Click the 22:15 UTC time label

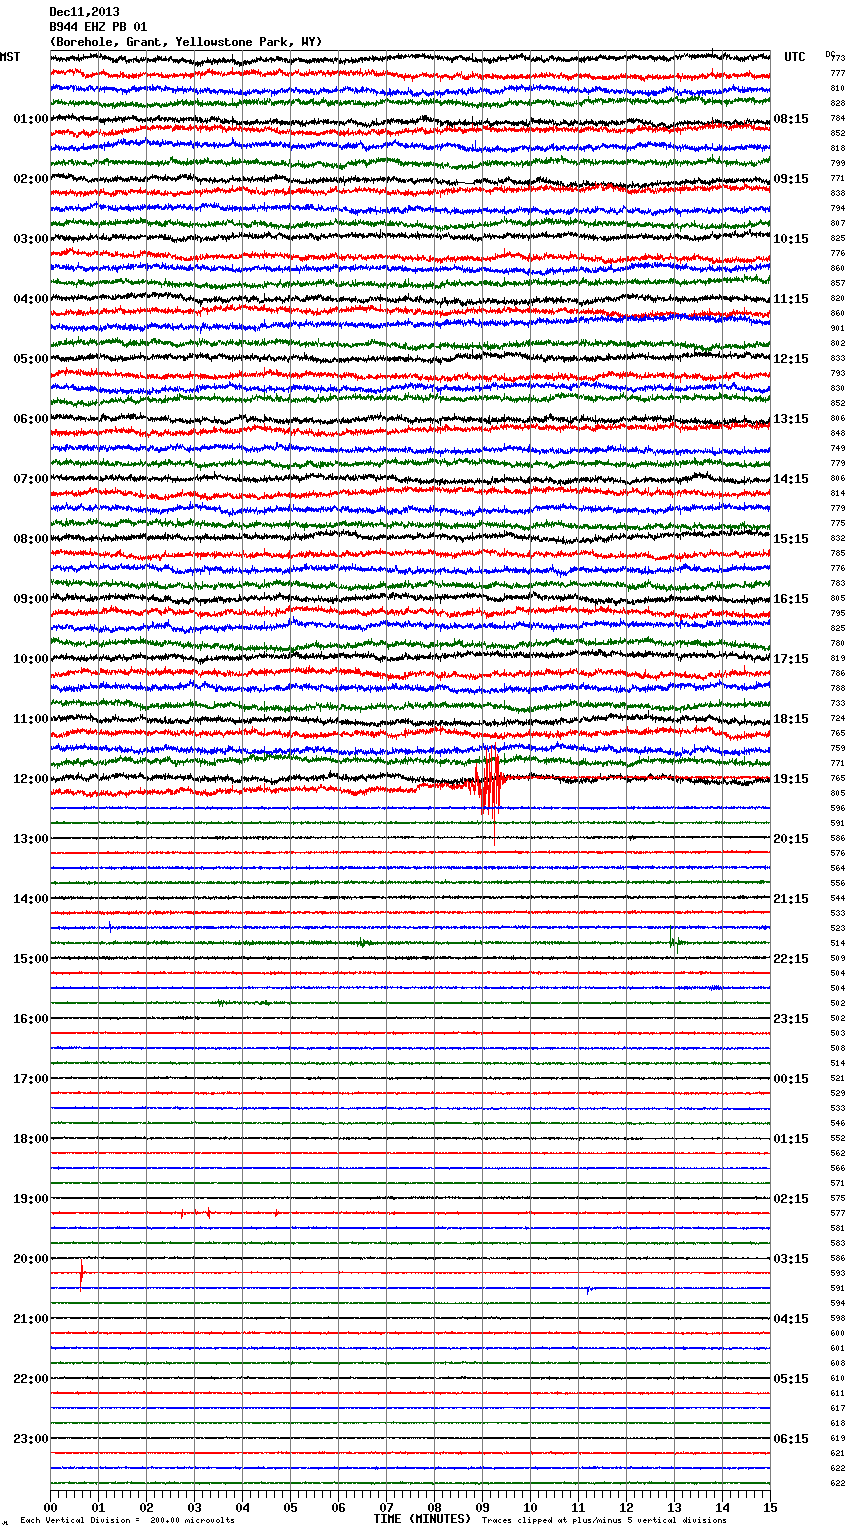tap(791, 959)
